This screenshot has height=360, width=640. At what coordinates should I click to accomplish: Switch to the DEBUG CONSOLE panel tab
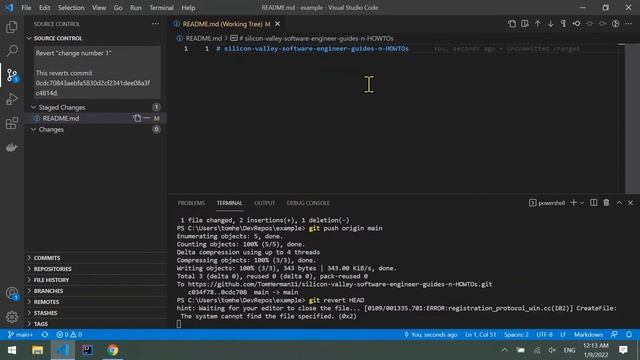(308, 203)
